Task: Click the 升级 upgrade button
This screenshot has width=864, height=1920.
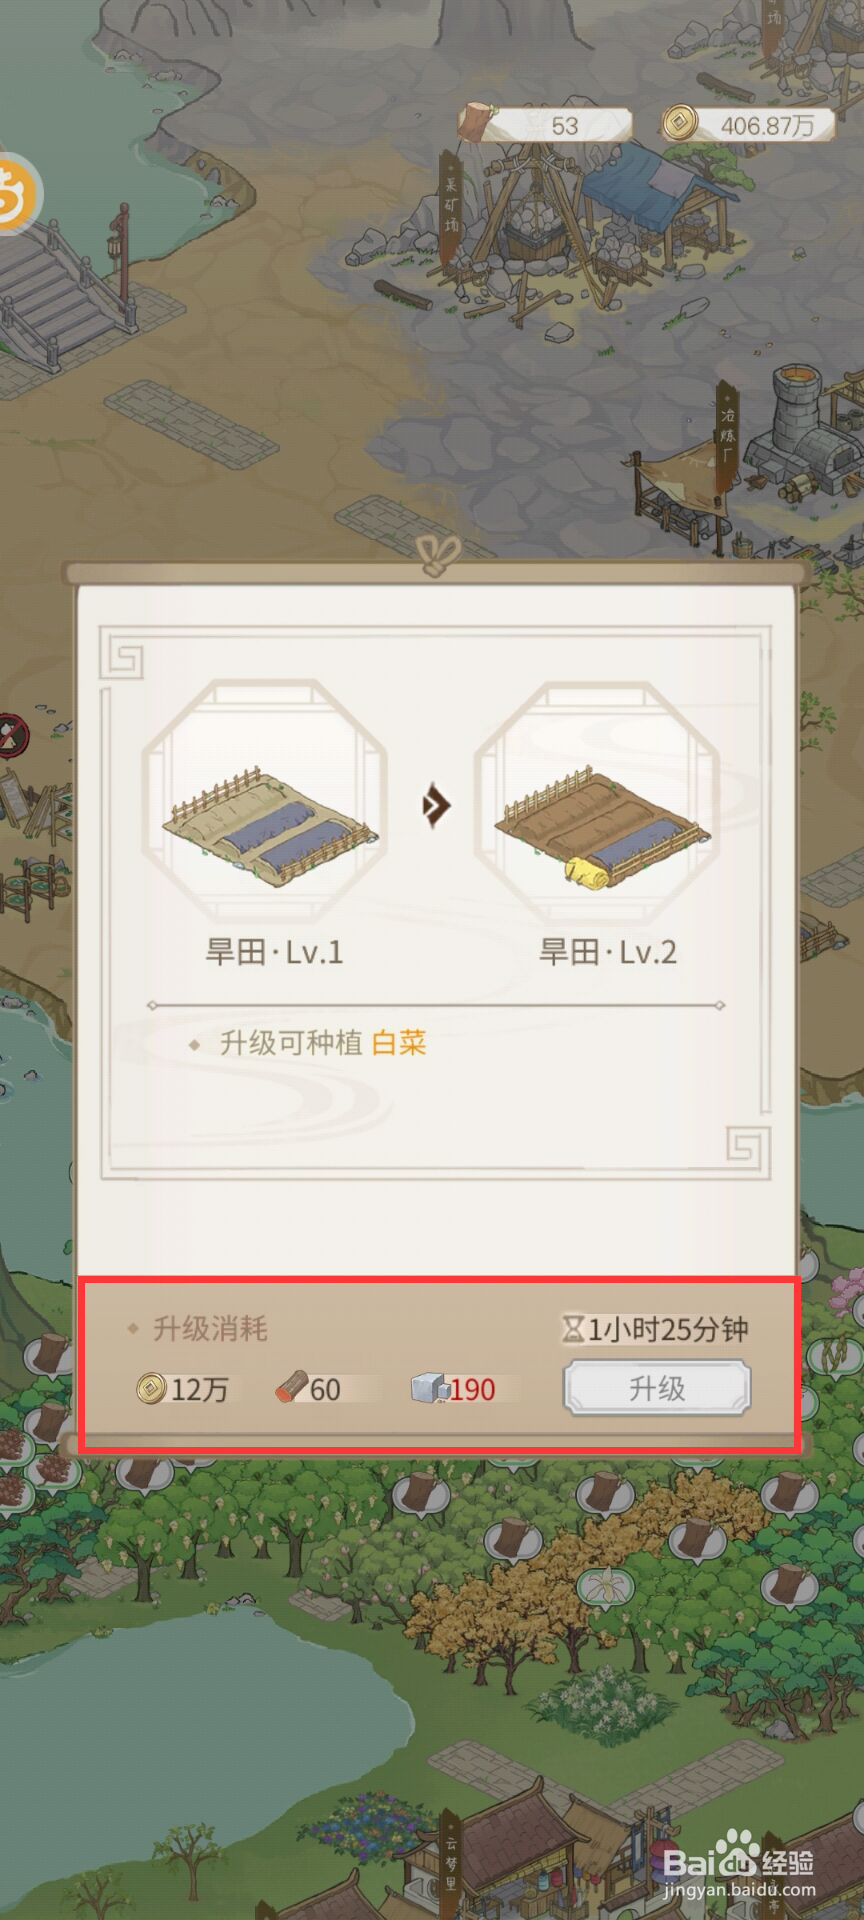Action: 656,1388
